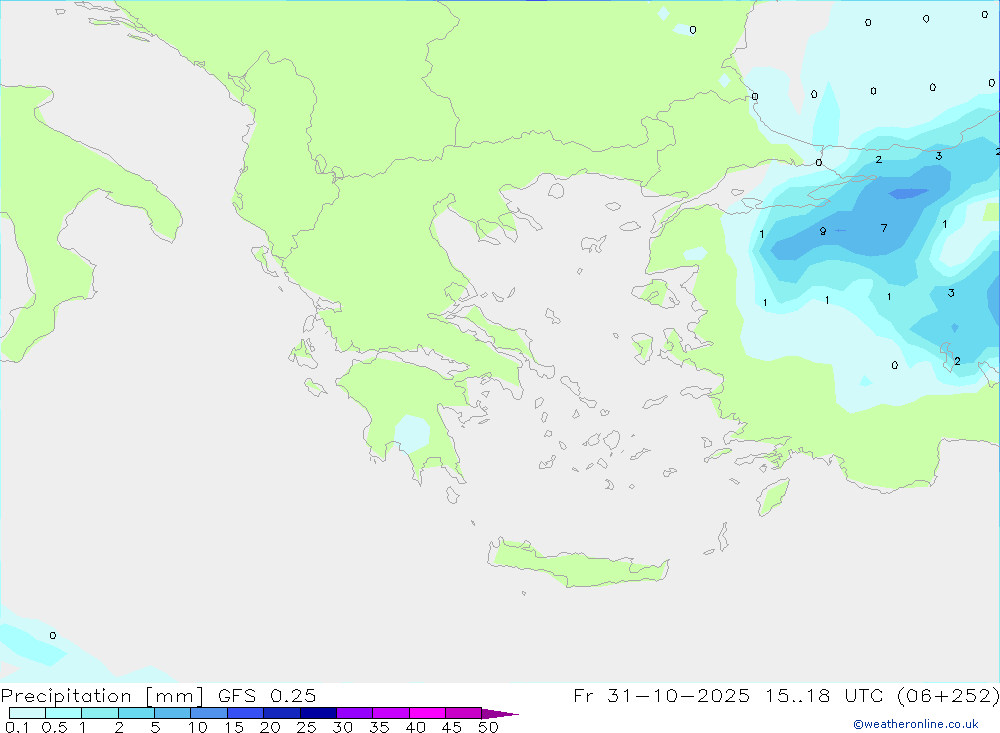
Task: Select the 2–5 mm legend color swatch
Action: [136, 713]
